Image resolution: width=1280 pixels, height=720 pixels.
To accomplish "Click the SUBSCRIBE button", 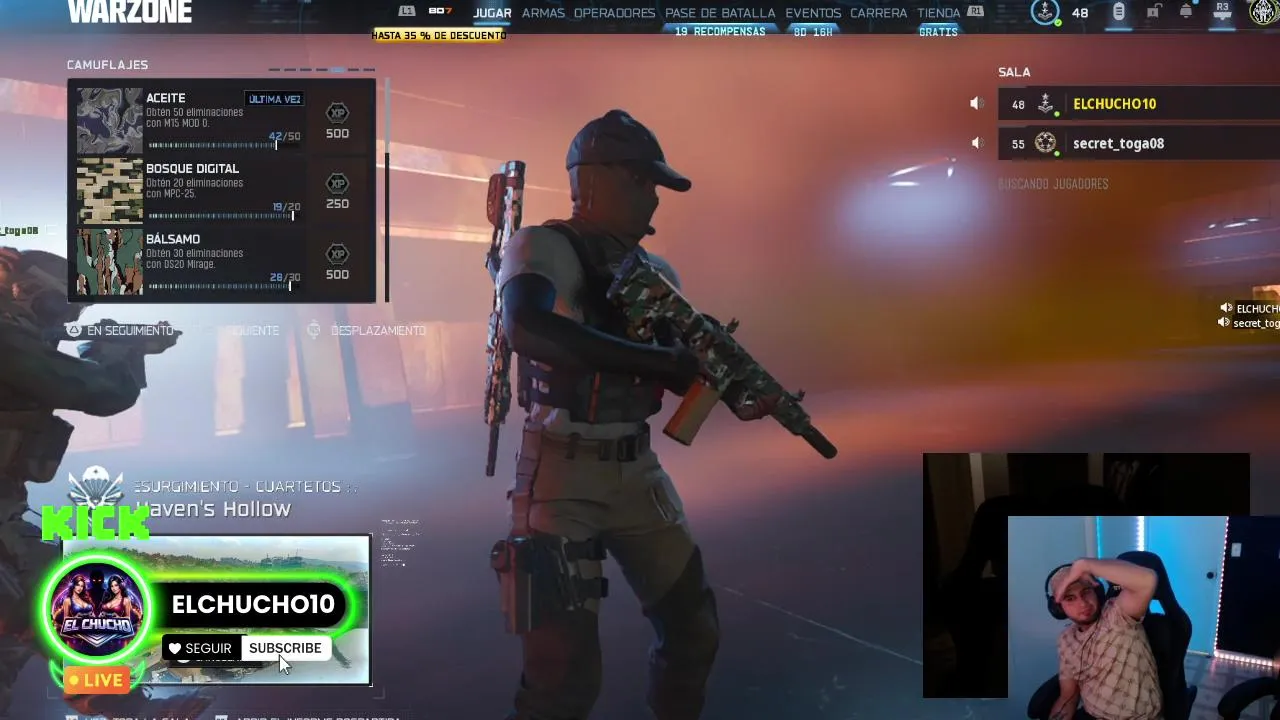I will point(285,648).
